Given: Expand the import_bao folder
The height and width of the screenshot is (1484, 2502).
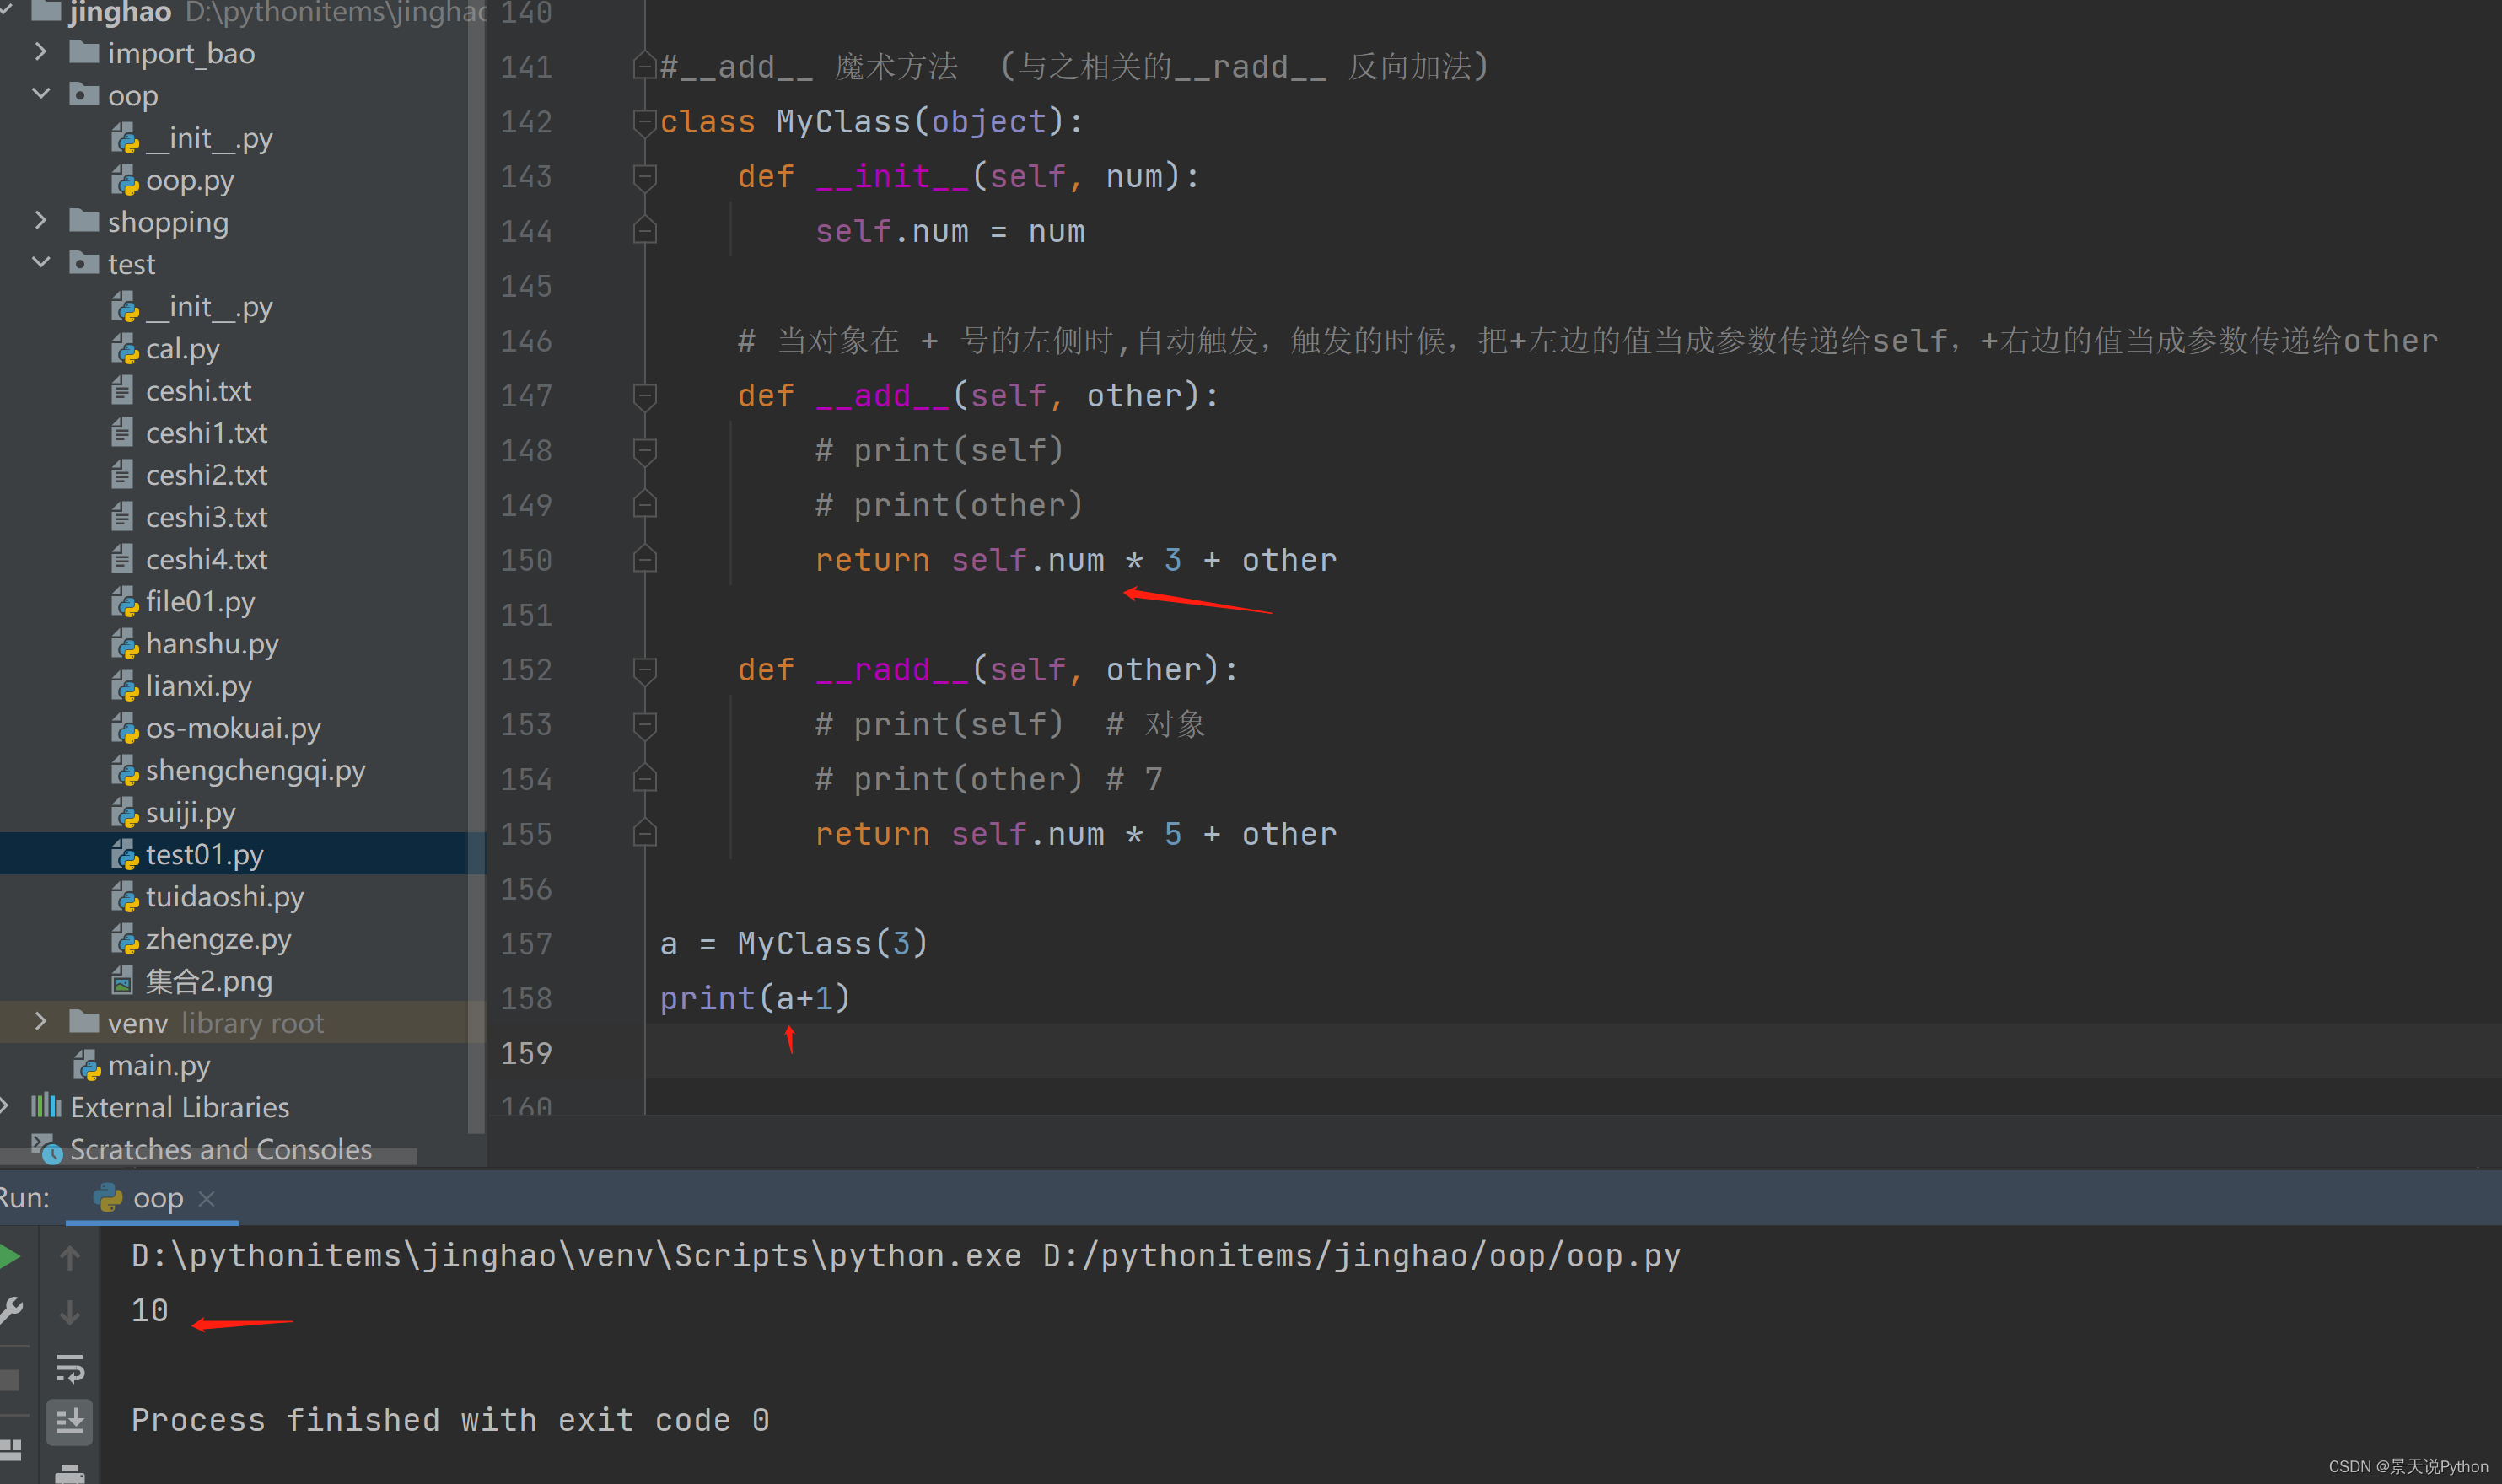Looking at the screenshot, I should [41, 51].
